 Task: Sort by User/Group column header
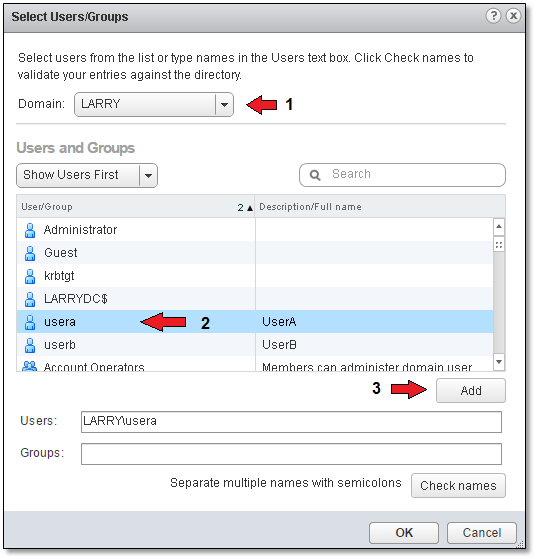point(136,207)
